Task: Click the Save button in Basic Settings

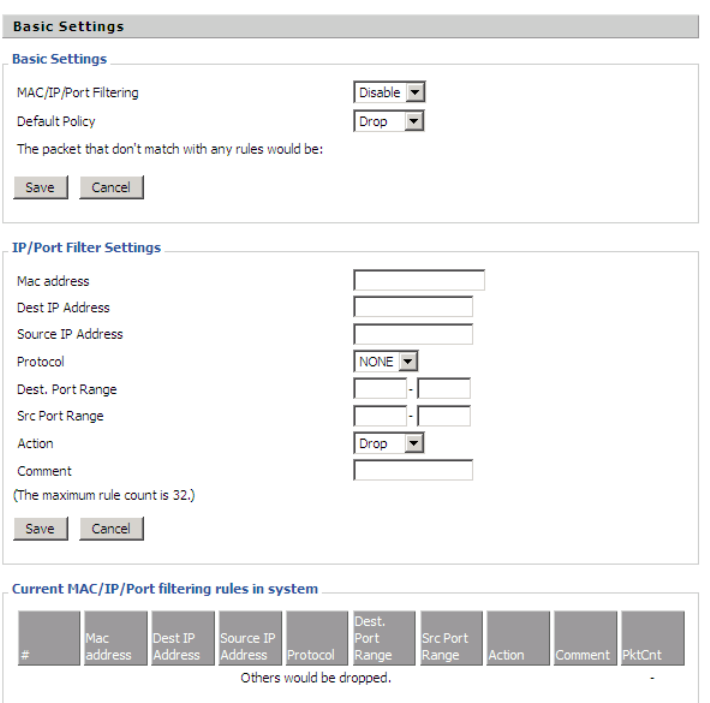Action: point(40,187)
